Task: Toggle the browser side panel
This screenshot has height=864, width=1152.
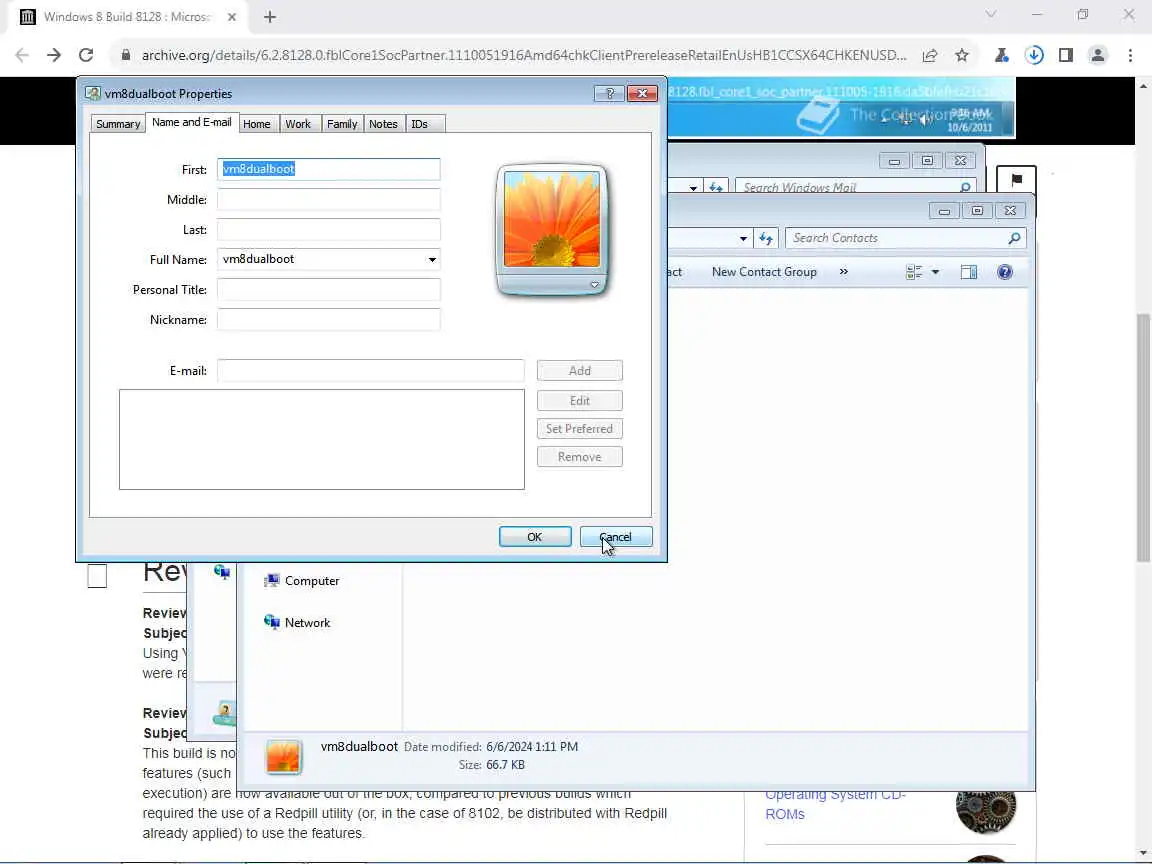Action: pos(1065,55)
